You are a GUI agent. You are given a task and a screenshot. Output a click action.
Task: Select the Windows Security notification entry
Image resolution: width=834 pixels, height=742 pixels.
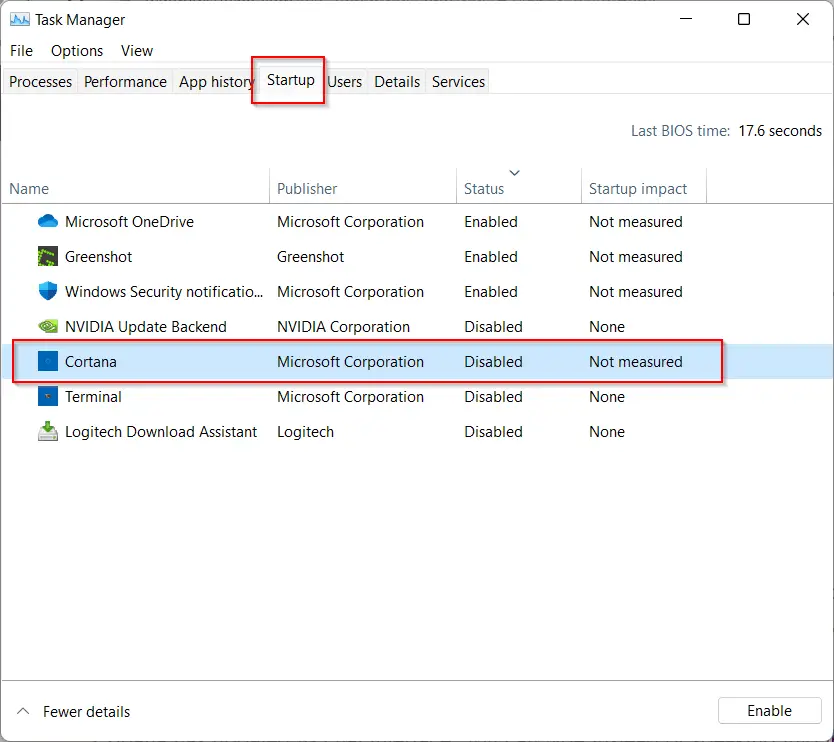pyautogui.click(x=164, y=291)
